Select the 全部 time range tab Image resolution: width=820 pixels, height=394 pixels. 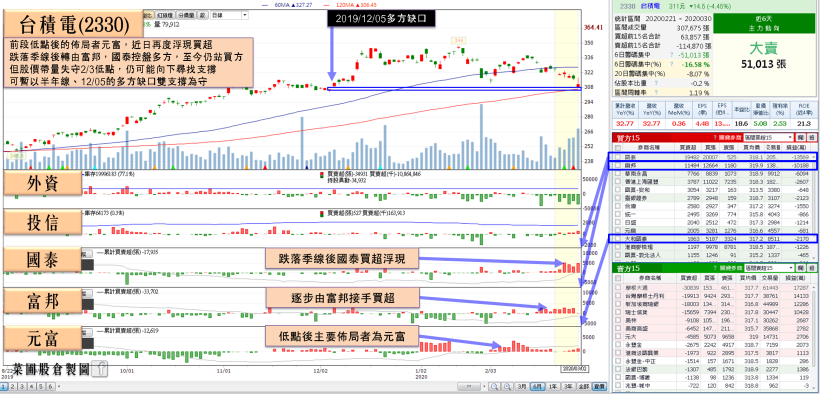(584, 386)
